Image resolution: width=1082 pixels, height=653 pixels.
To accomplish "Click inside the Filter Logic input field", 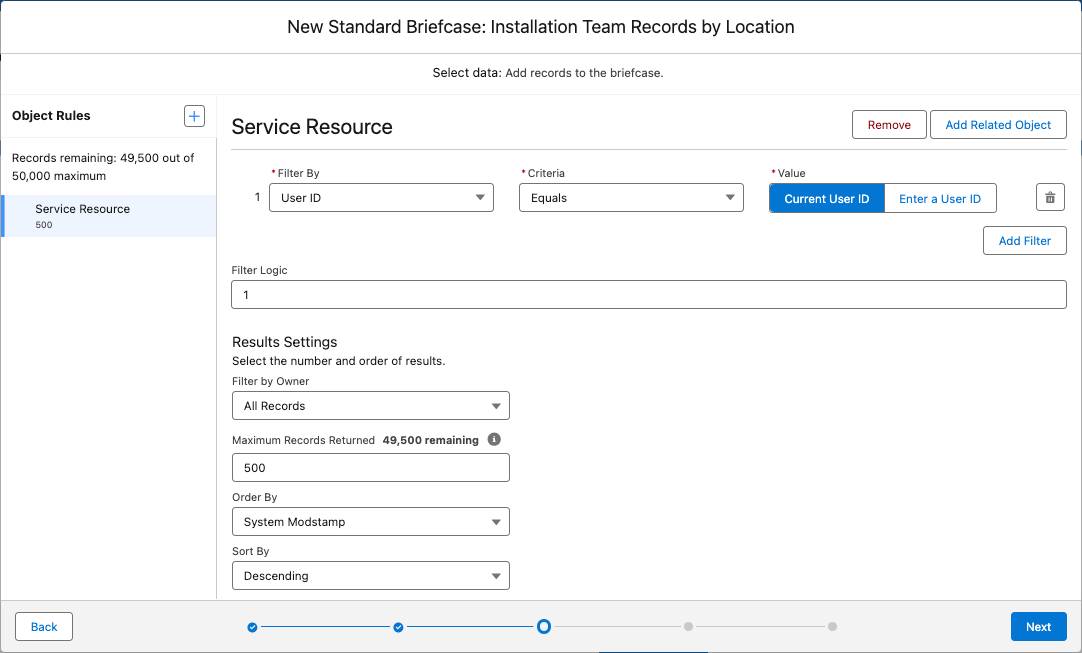I will 649,294.
